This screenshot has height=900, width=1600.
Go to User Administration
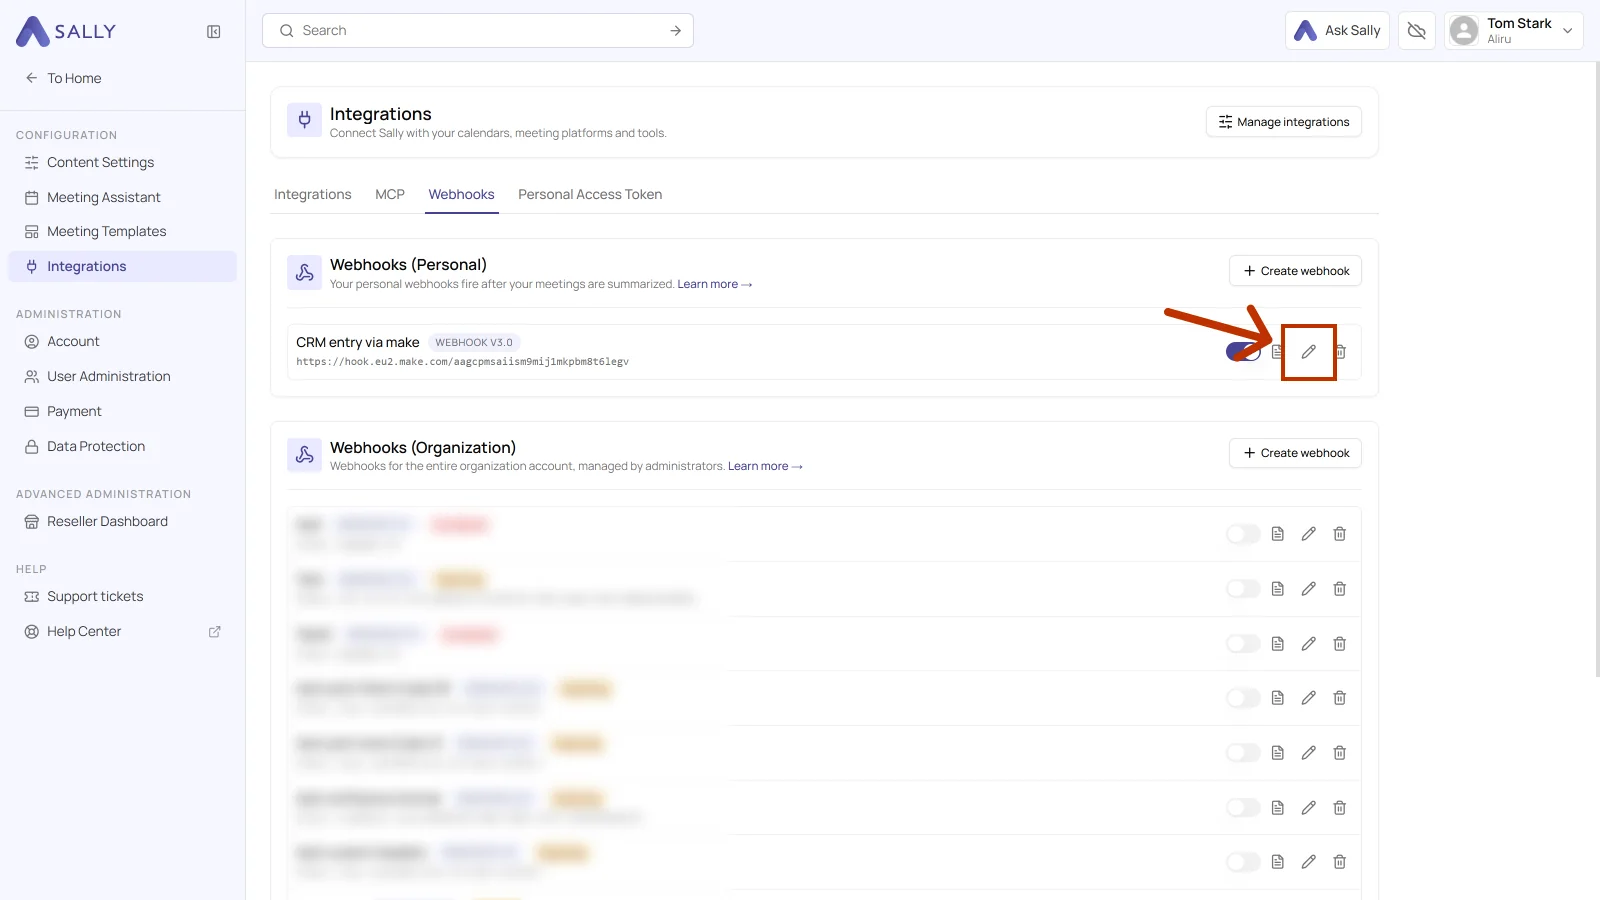point(122,377)
